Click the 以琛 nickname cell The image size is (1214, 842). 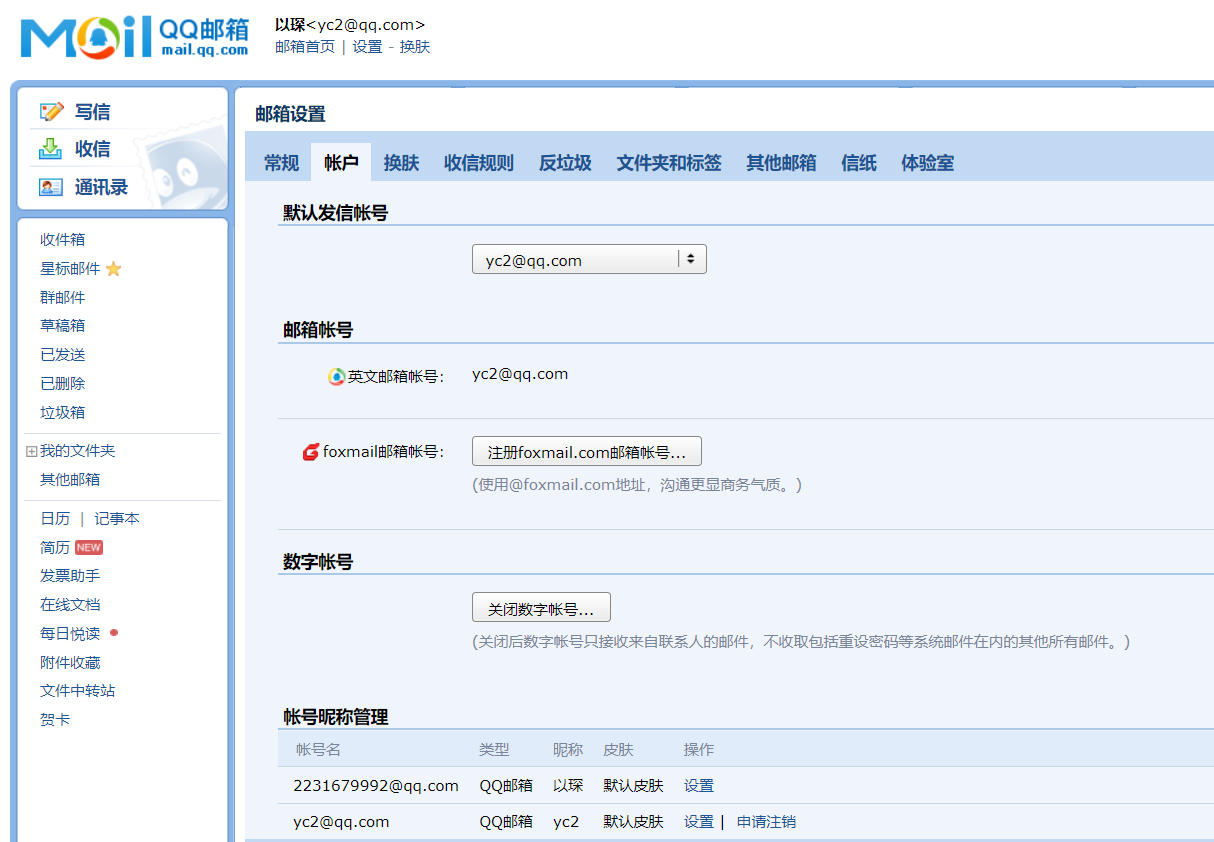[568, 785]
